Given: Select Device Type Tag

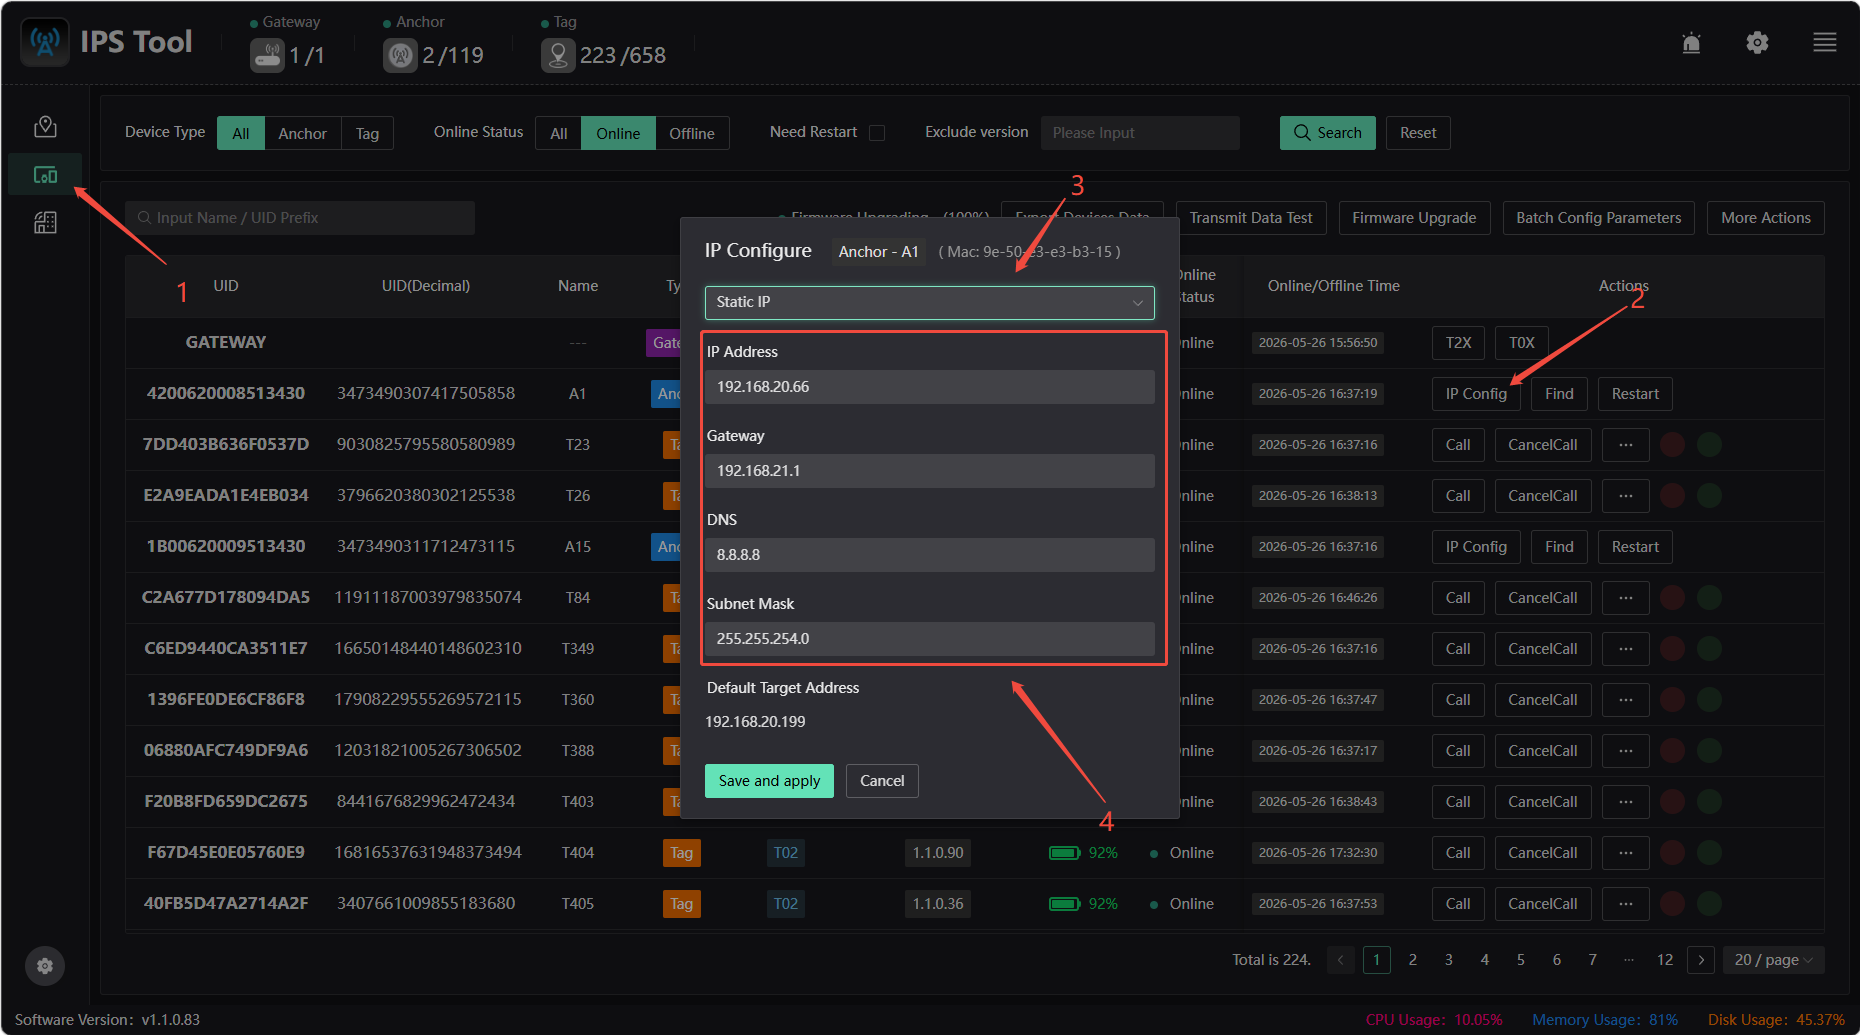Looking at the screenshot, I should click(367, 133).
